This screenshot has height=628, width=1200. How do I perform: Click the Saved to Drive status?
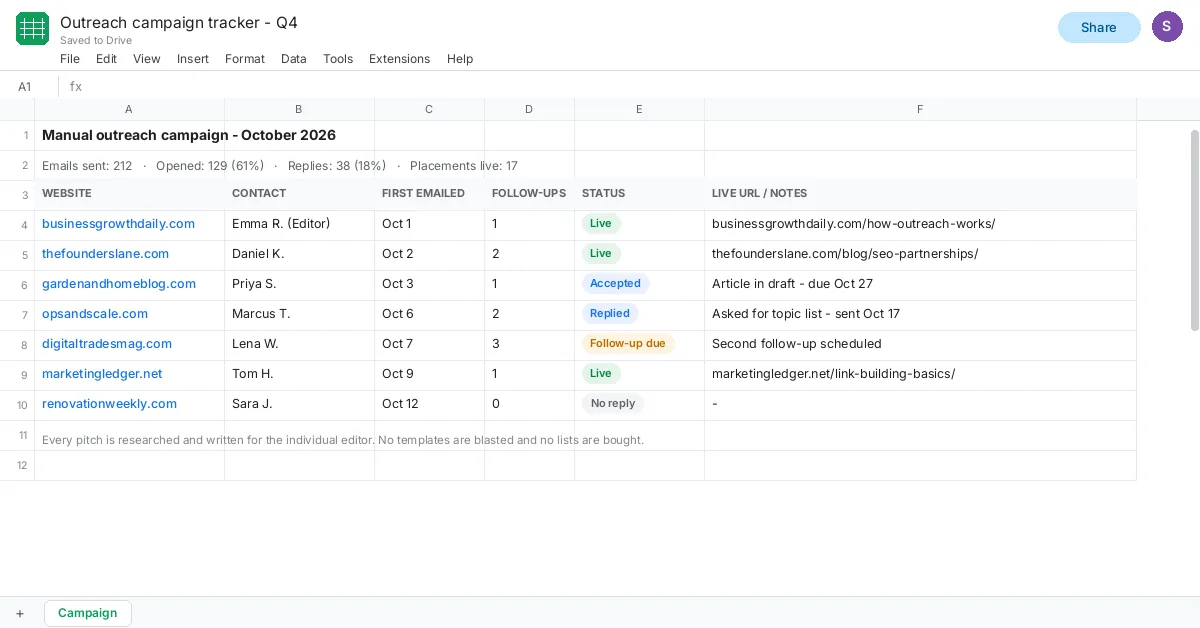coord(96,41)
